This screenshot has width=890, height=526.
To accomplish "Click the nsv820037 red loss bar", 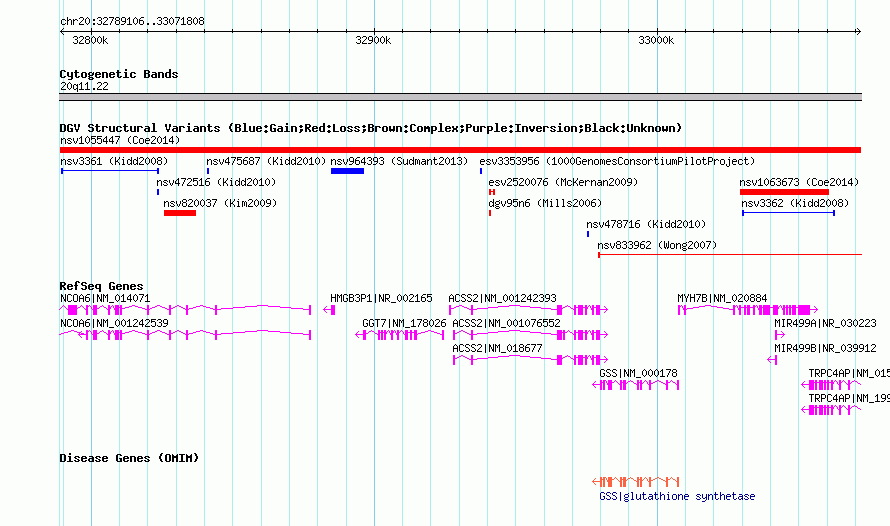I will point(180,213).
